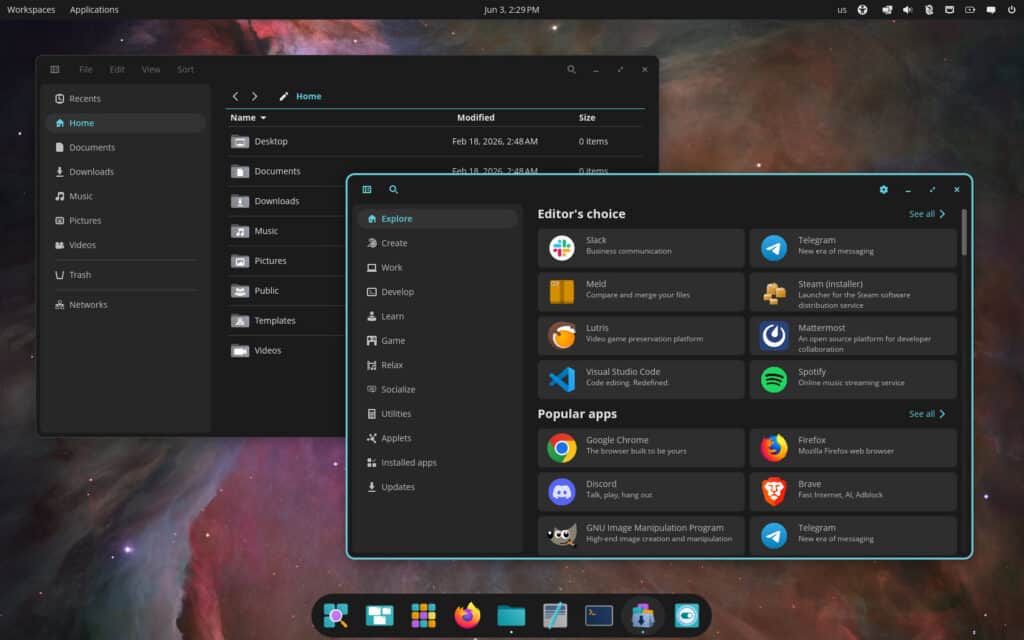1024x640 pixels.
Task: Open app library grid in dock
Action: (x=423, y=615)
